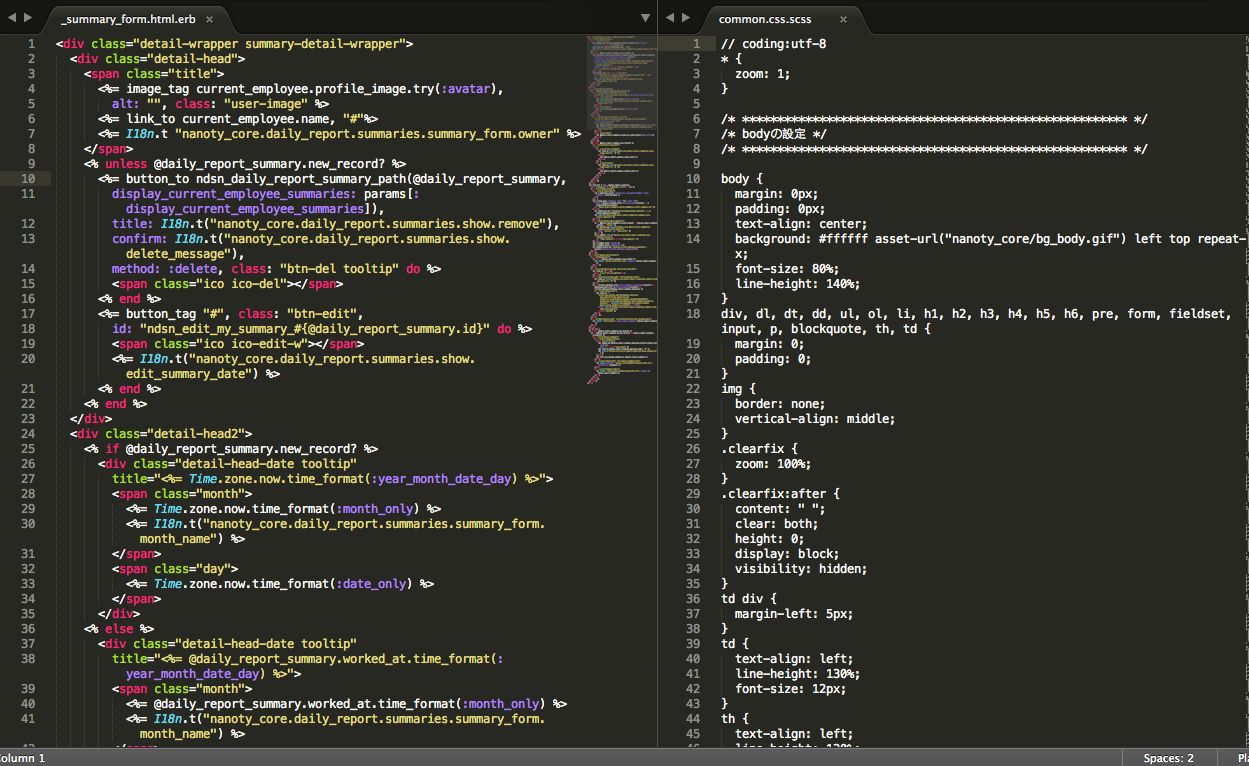Click the "body {" selector line
Image resolution: width=1249 pixels, height=766 pixels.
[x=742, y=179]
